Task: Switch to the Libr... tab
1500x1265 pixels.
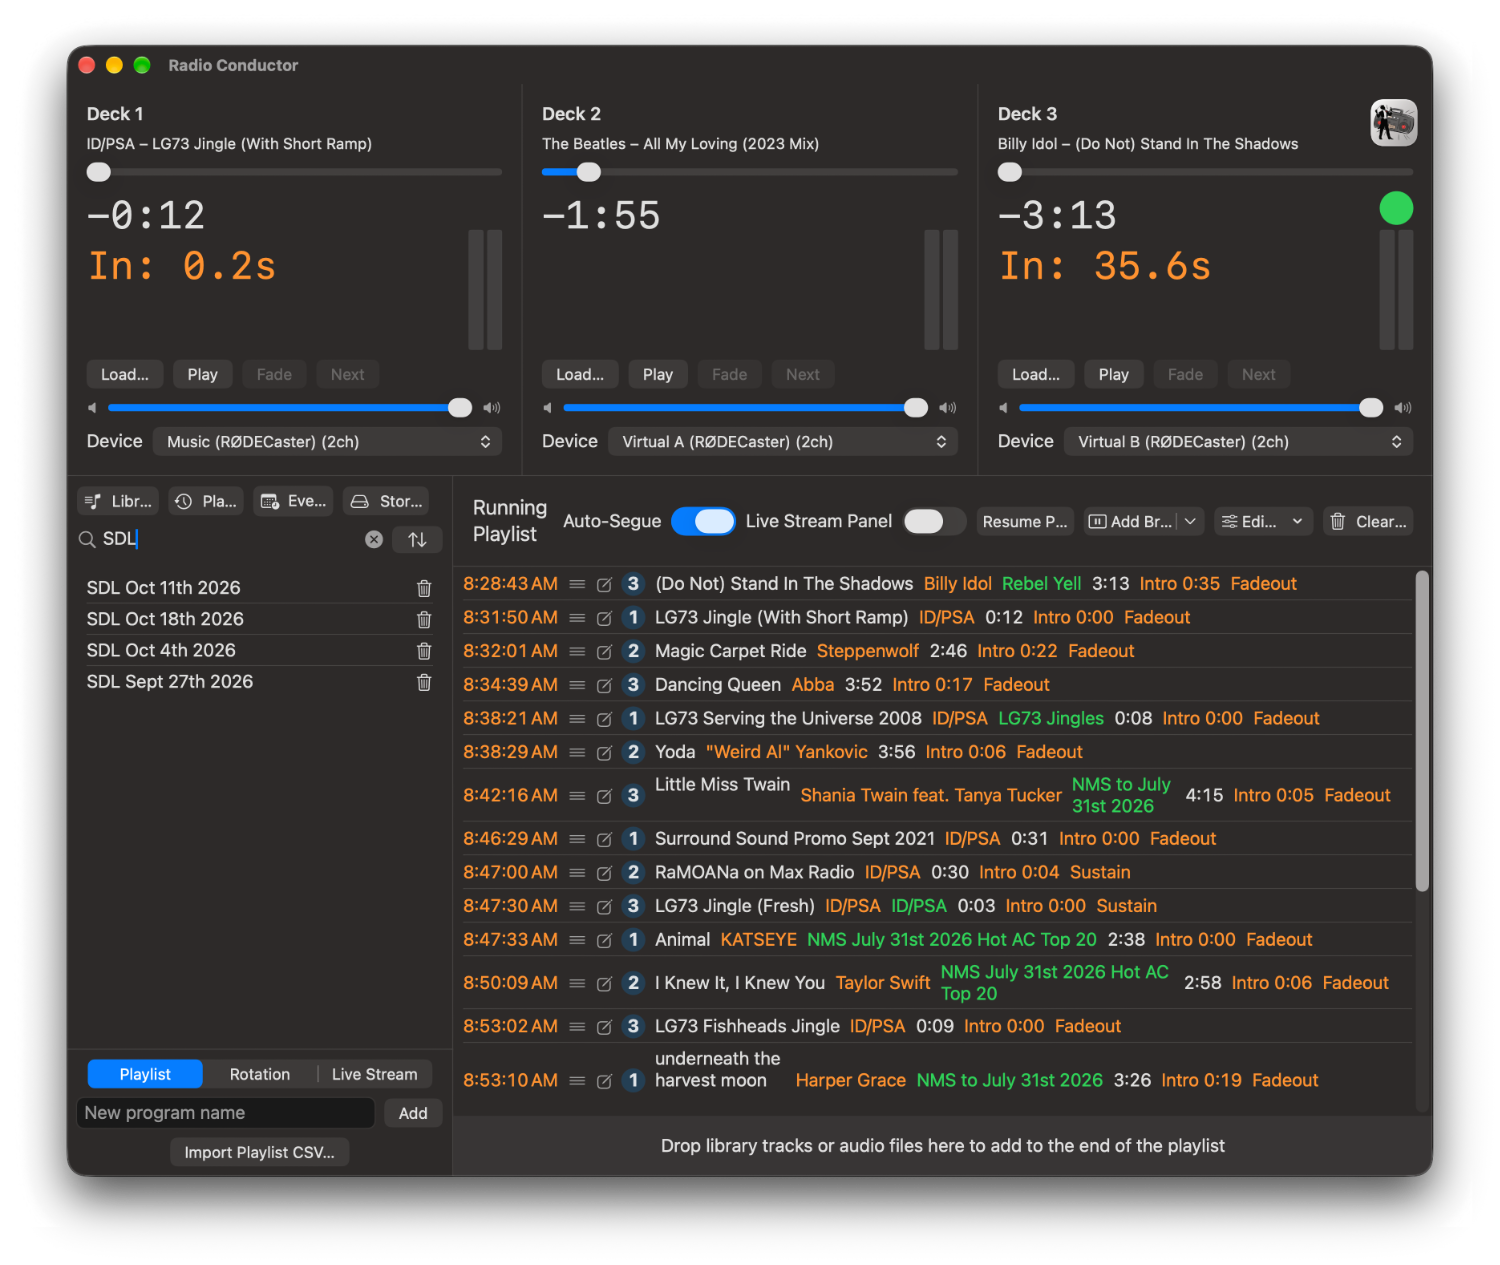Action: tap(118, 501)
